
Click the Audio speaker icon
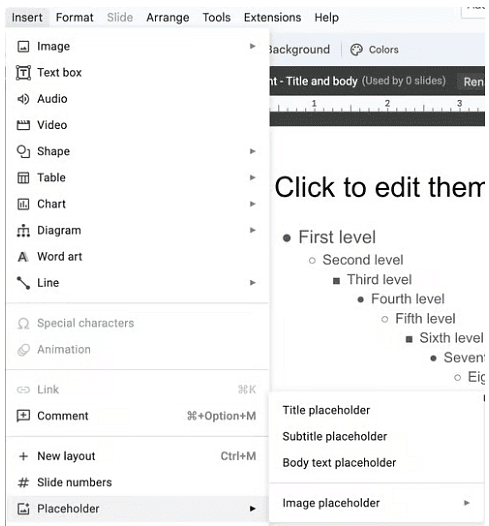click(x=23, y=99)
